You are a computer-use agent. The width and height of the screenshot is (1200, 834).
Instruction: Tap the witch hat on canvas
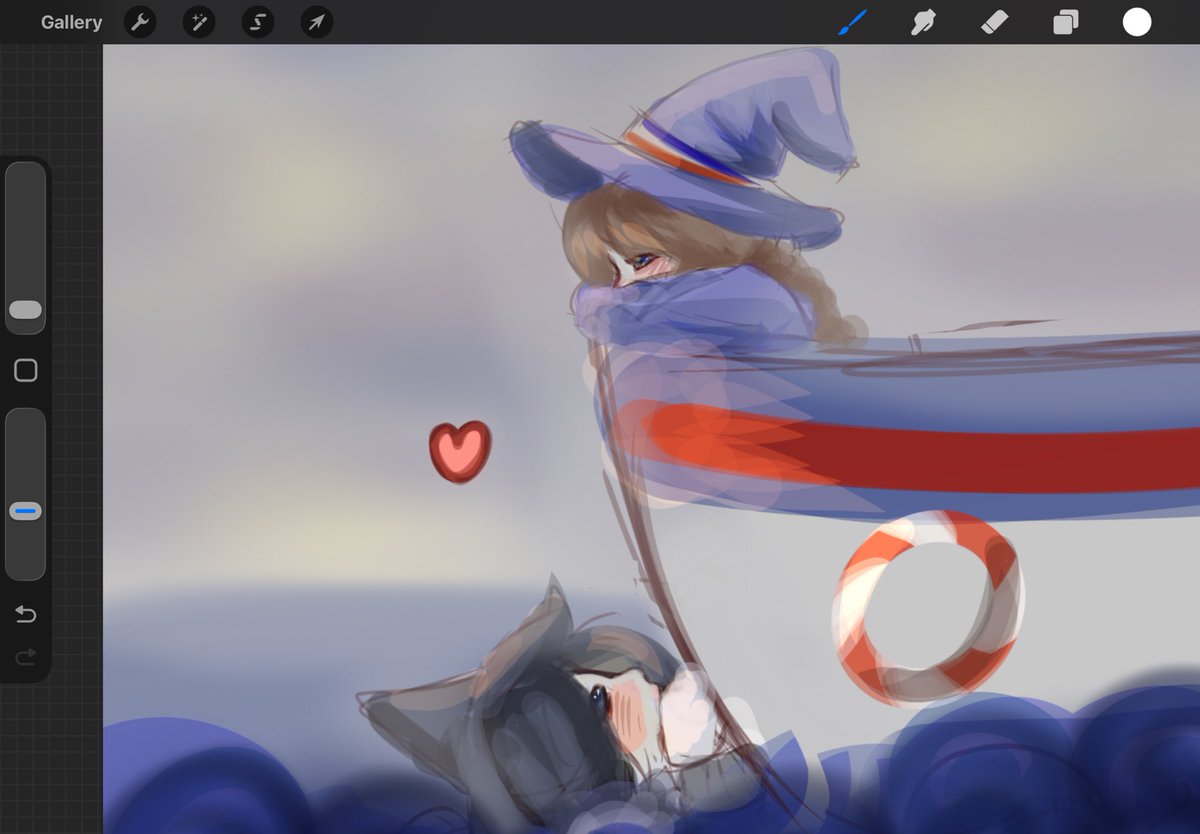(684, 150)
